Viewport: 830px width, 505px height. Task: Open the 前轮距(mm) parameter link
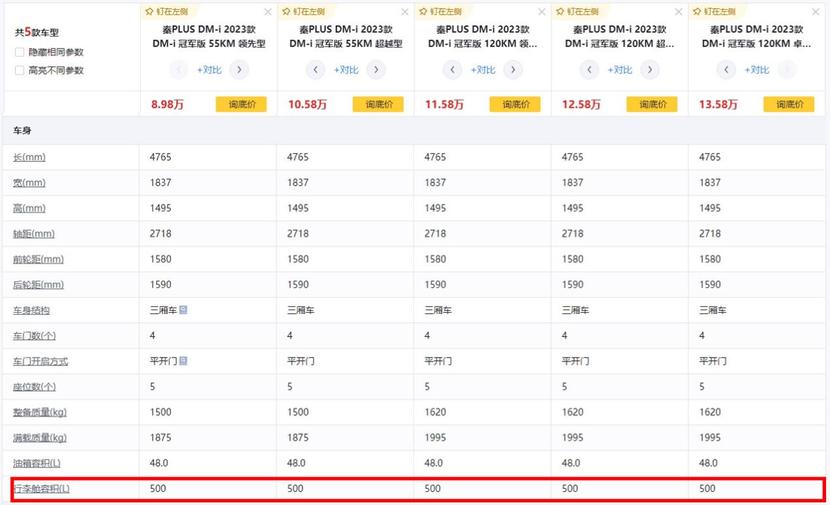point(38,259)
